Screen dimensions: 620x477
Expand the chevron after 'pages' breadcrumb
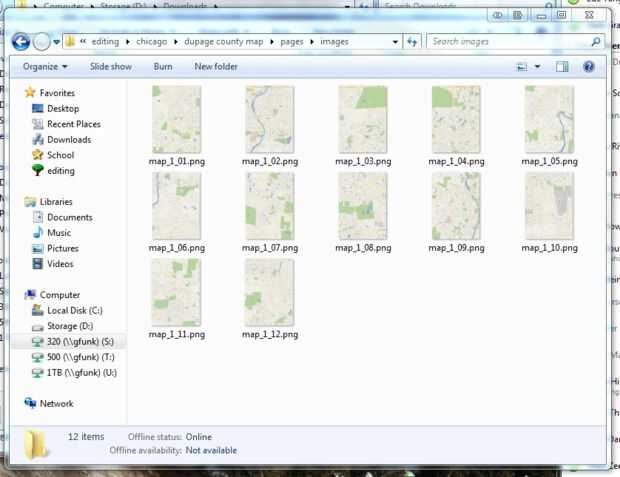(312, 42)
